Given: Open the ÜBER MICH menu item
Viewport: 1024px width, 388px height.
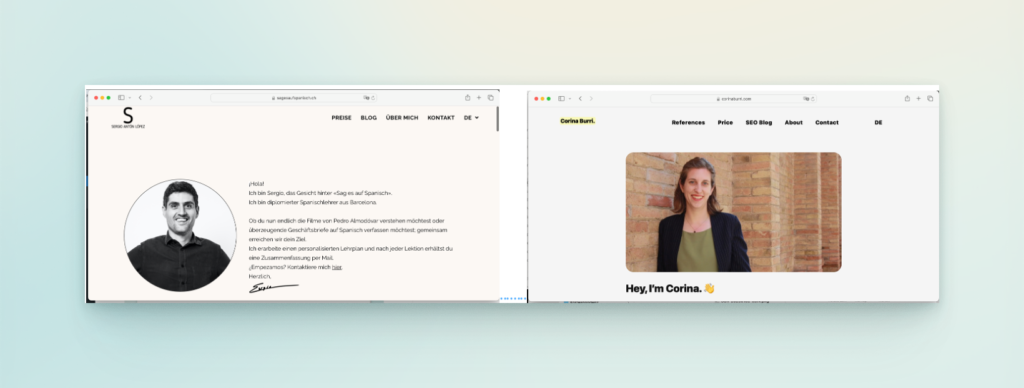Looking at the screenshot, I should click(x=402, y=118).
